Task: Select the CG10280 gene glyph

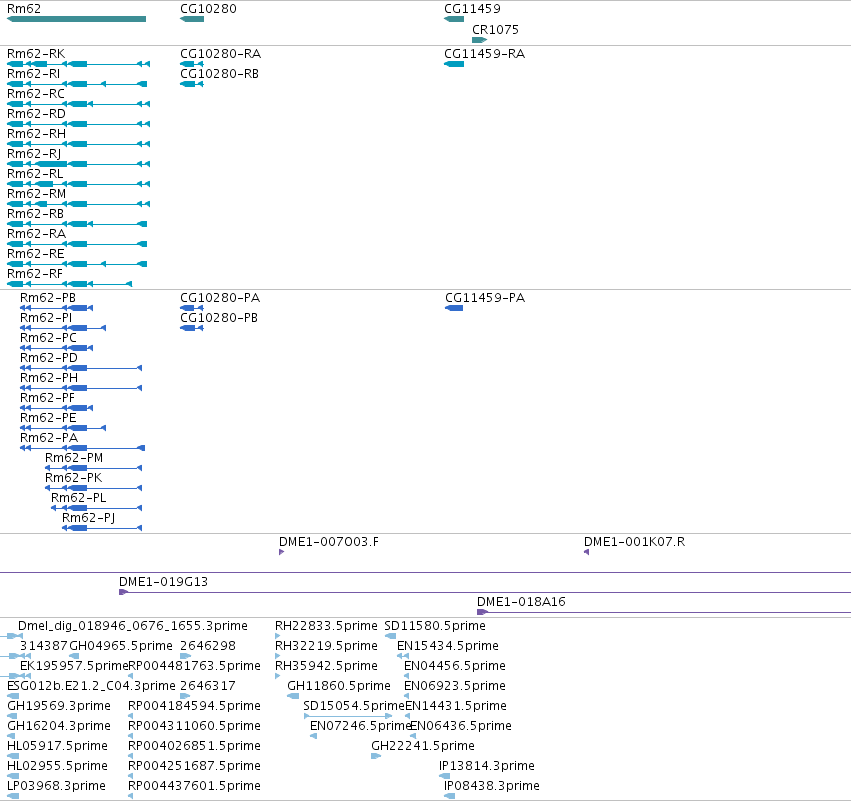Action: click(192, 19)
